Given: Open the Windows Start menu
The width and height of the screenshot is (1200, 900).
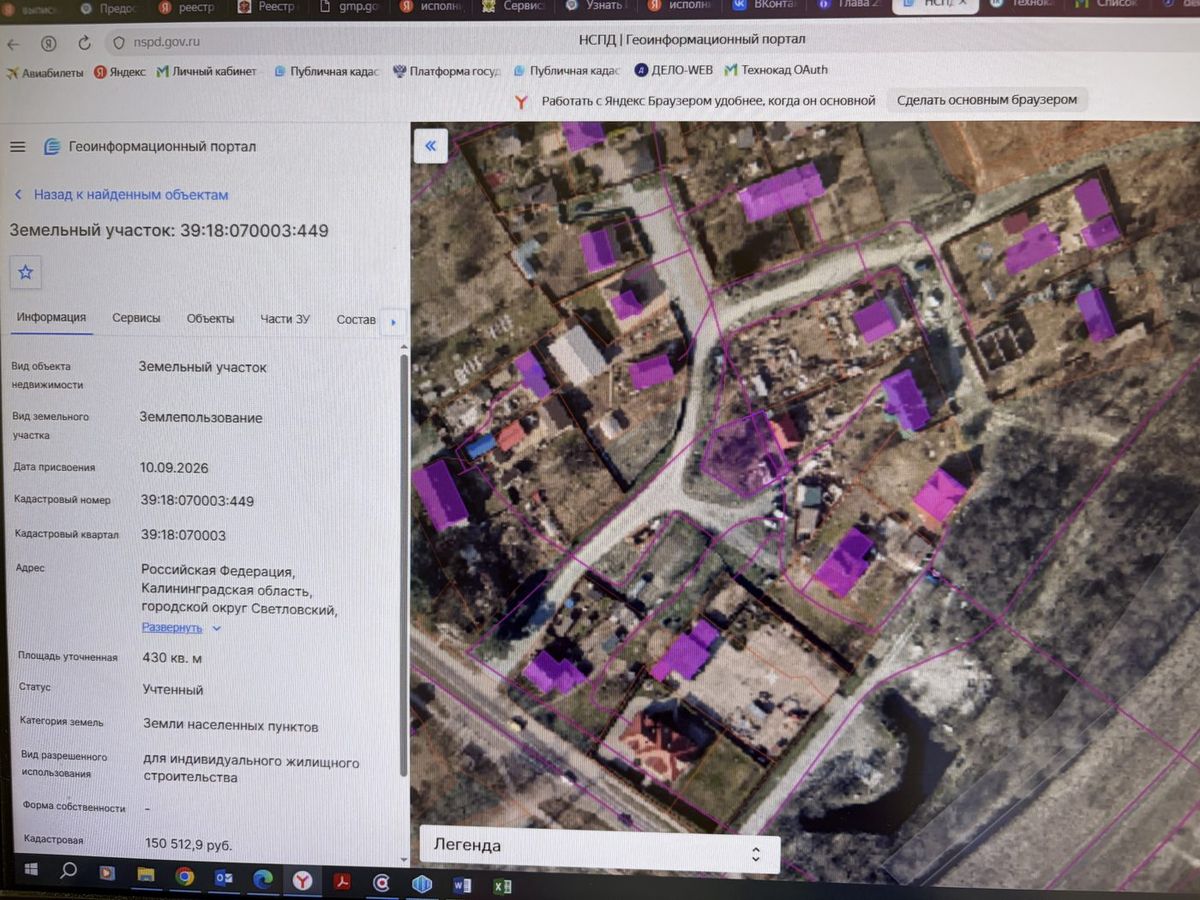Looking at the screenshot, I should coord(30,868).
